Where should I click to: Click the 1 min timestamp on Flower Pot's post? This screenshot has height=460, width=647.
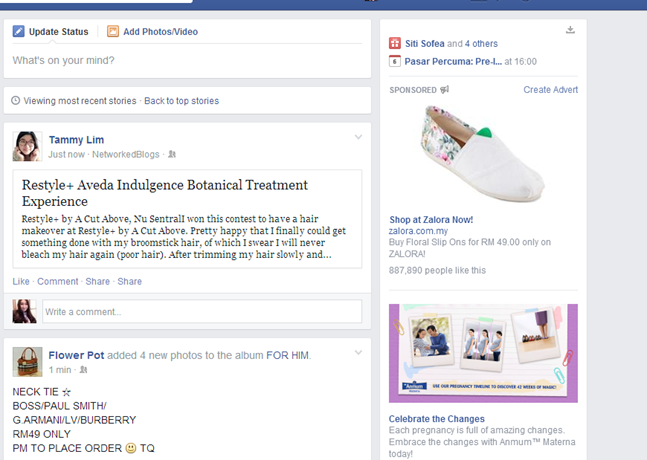coord(60,370)
